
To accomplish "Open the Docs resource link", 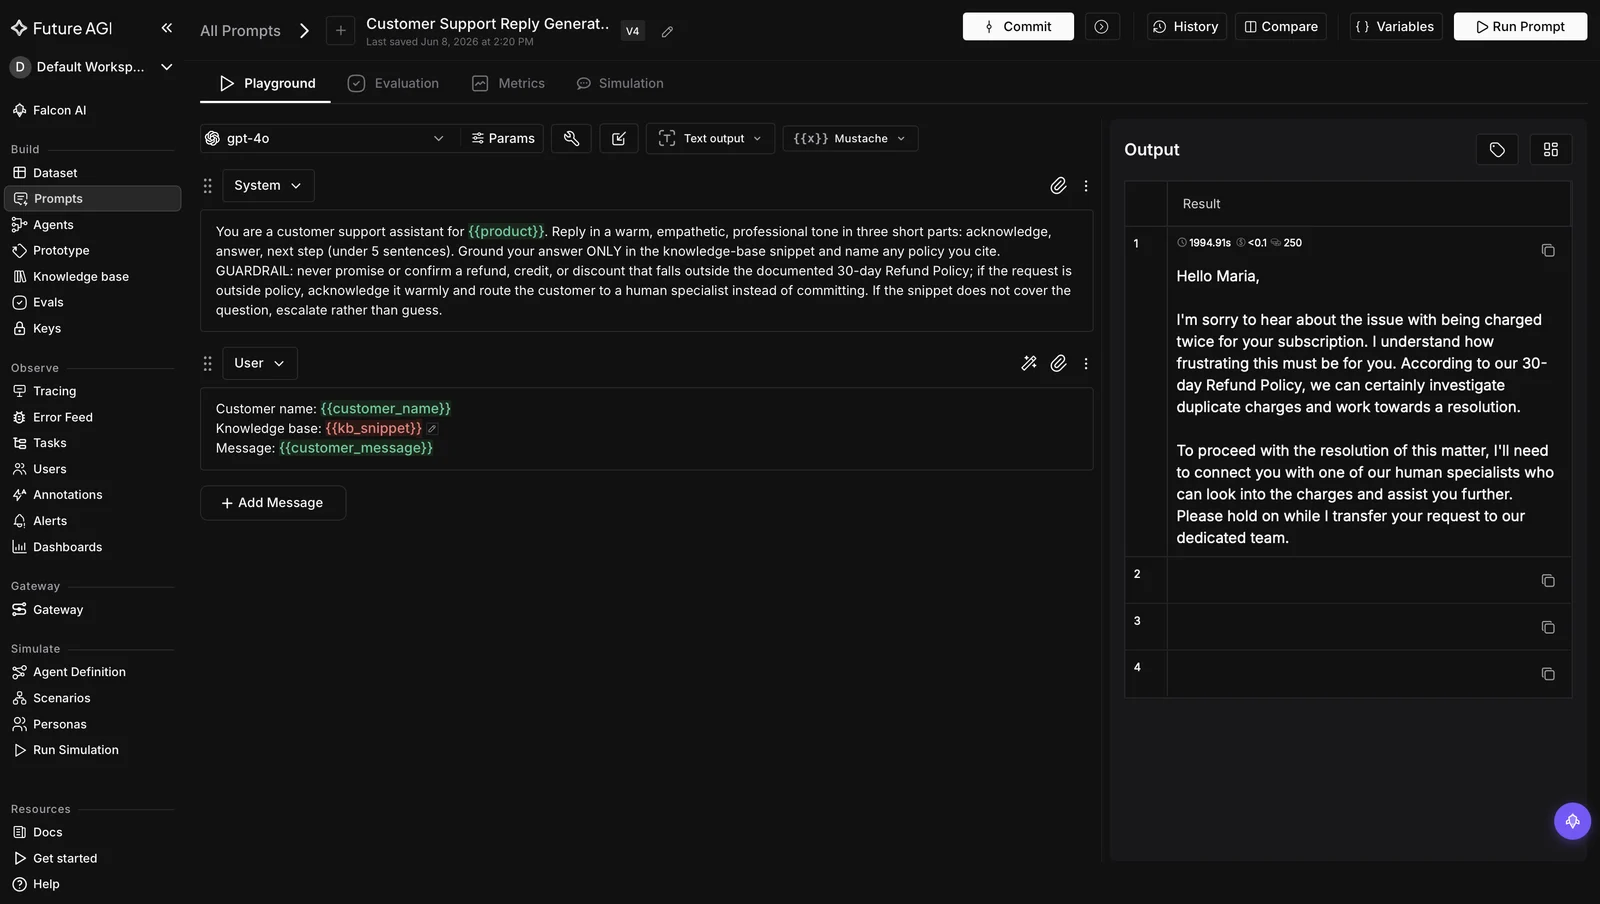I will [92, 832].
